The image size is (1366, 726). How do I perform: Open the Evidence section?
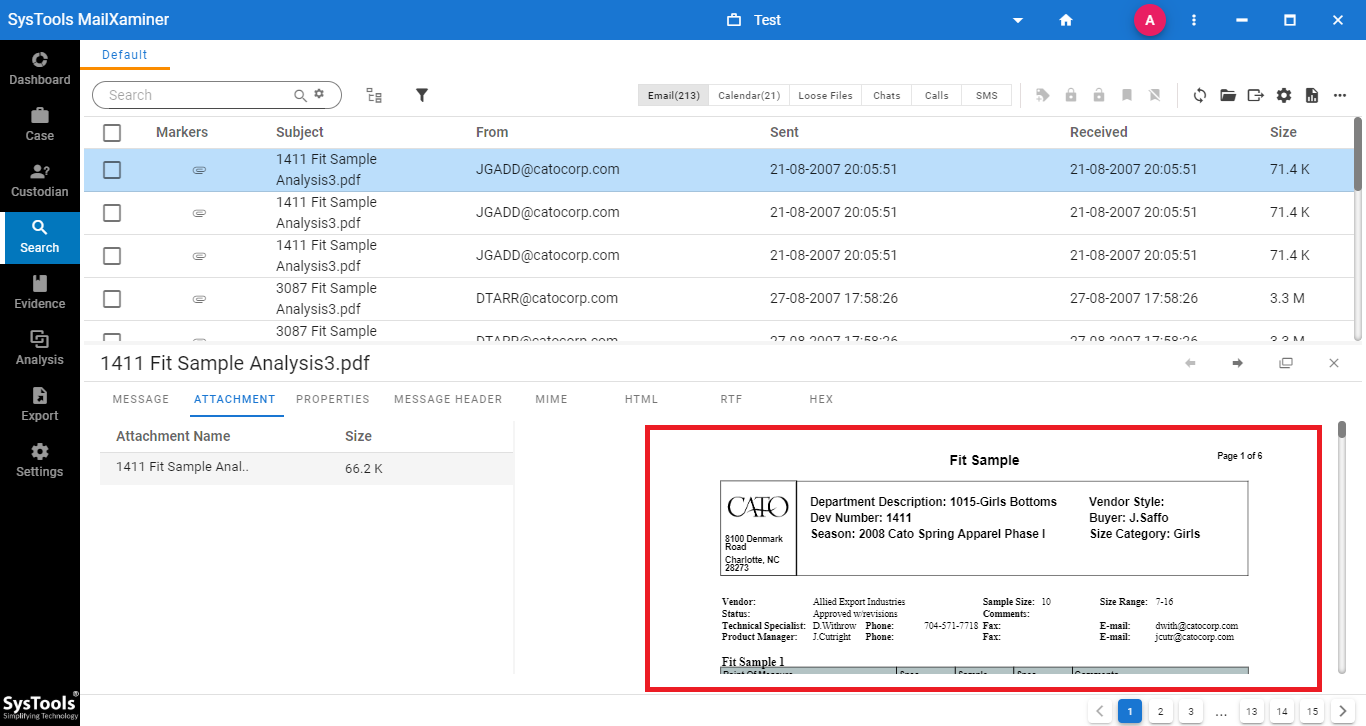click(x=40, y=292)
